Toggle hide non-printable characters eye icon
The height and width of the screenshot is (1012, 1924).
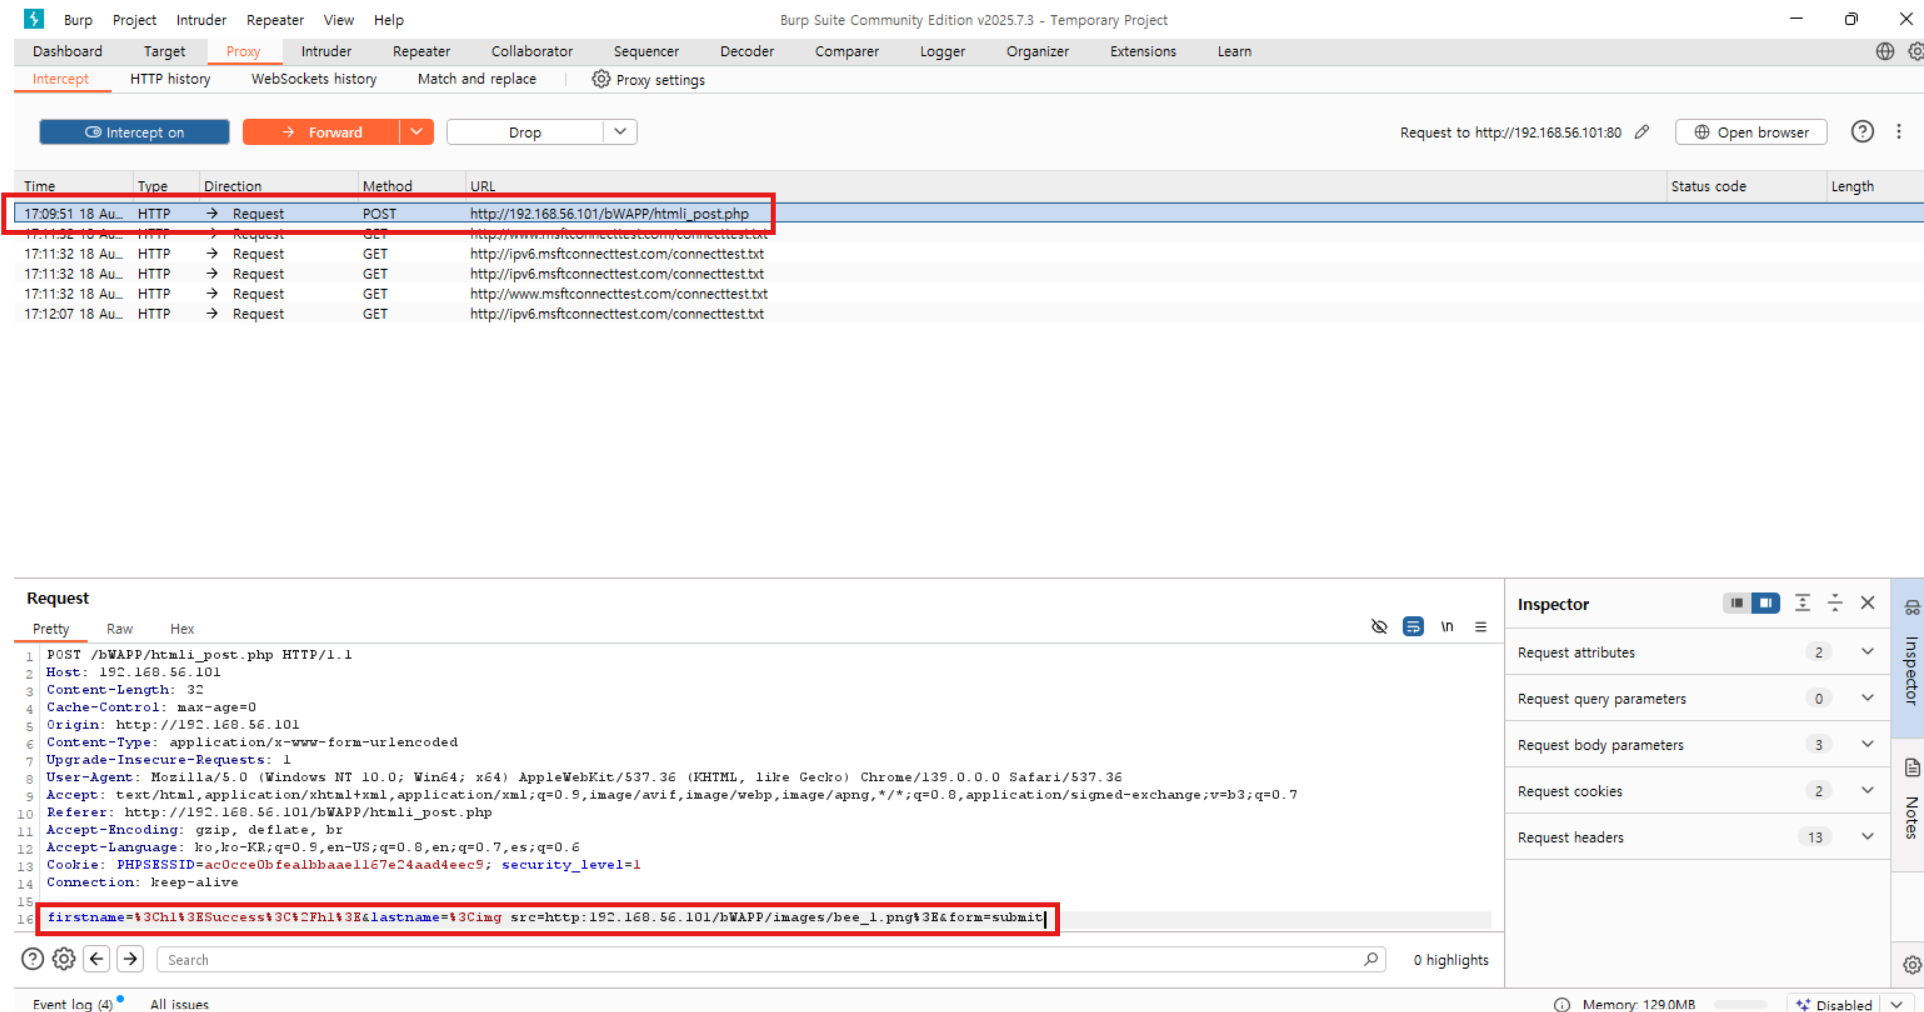[x=1379, y=627]
